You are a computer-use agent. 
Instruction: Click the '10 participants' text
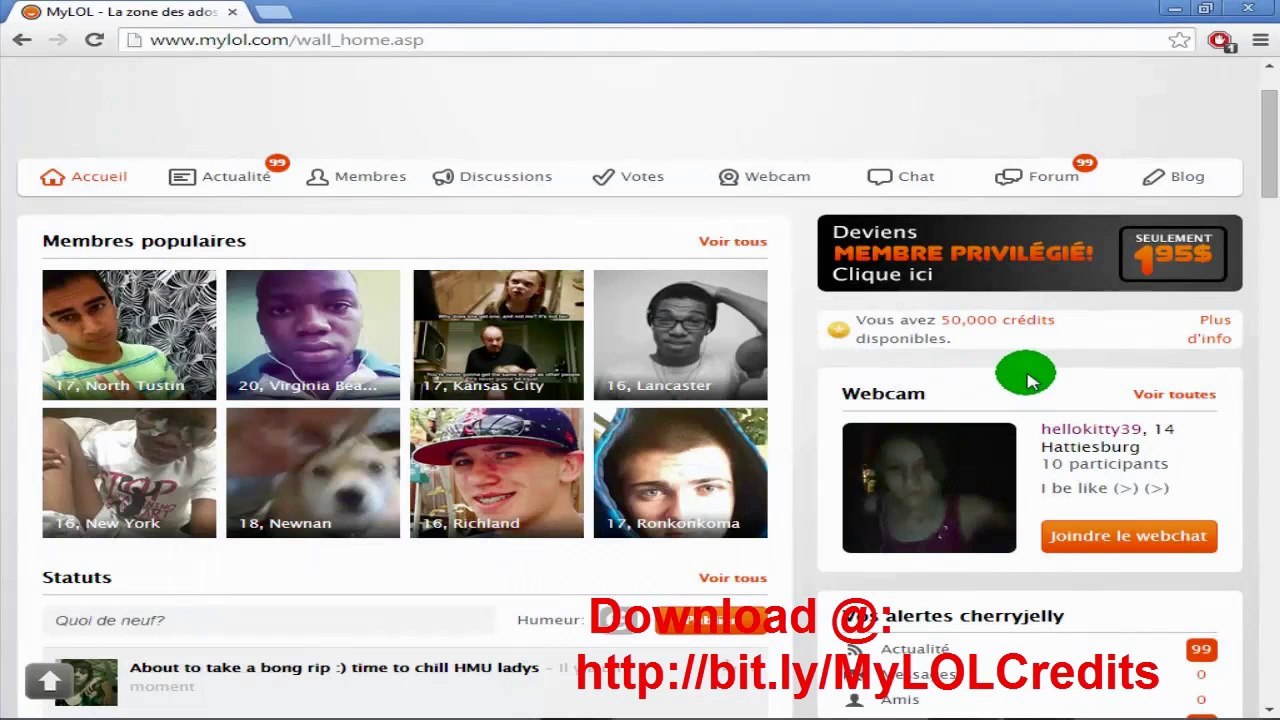1104,464
